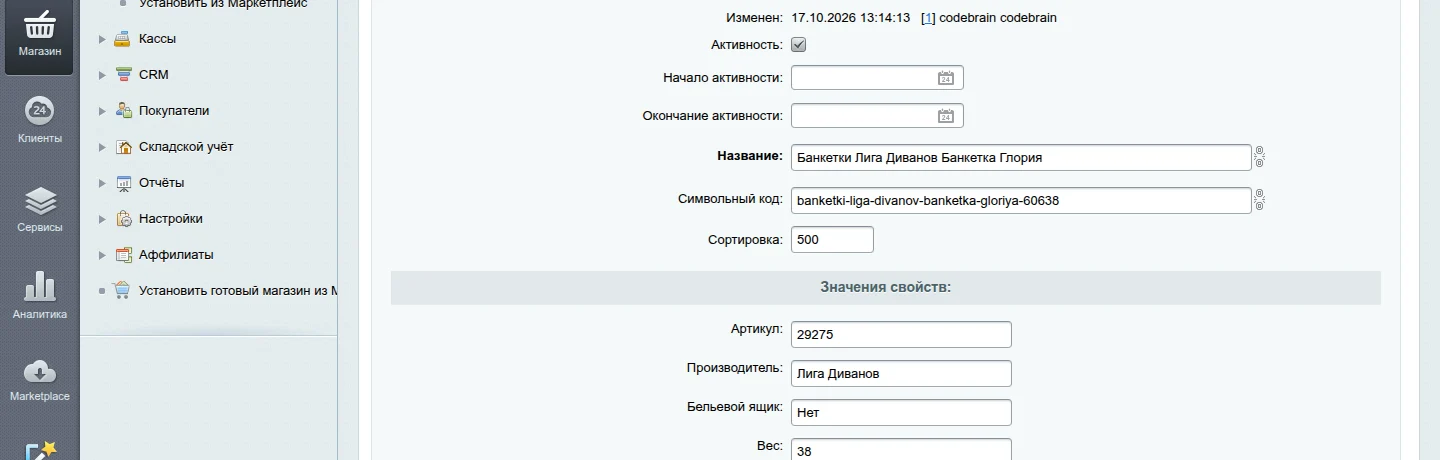Open the Аналитика section icon
The width and height of the screenshot is (1440, 460).
click(x=40, y=286)
